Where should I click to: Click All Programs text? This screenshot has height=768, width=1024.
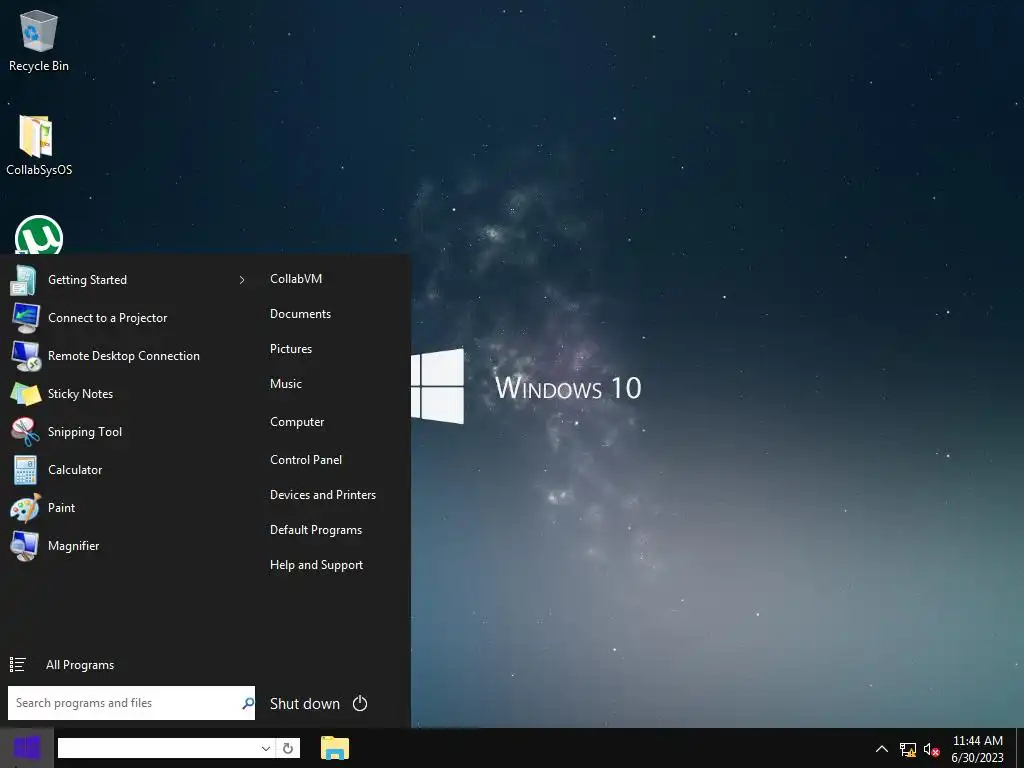point(80,665)
